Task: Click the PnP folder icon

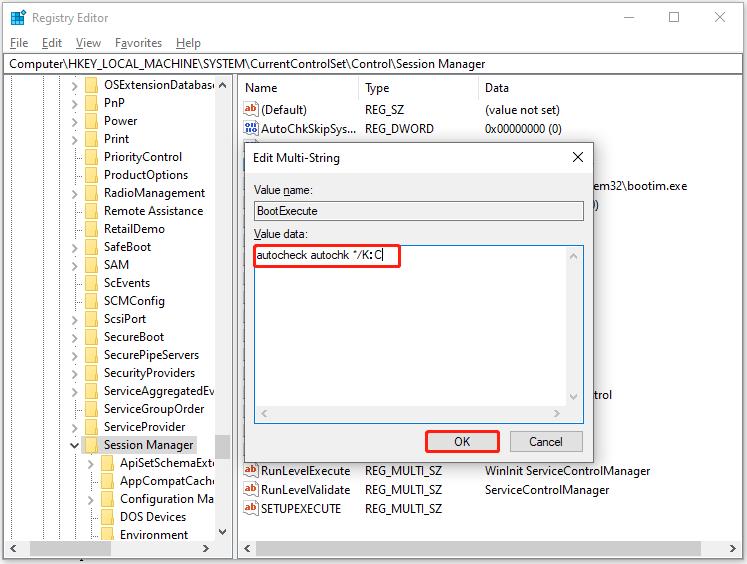Action: point(91,103)
